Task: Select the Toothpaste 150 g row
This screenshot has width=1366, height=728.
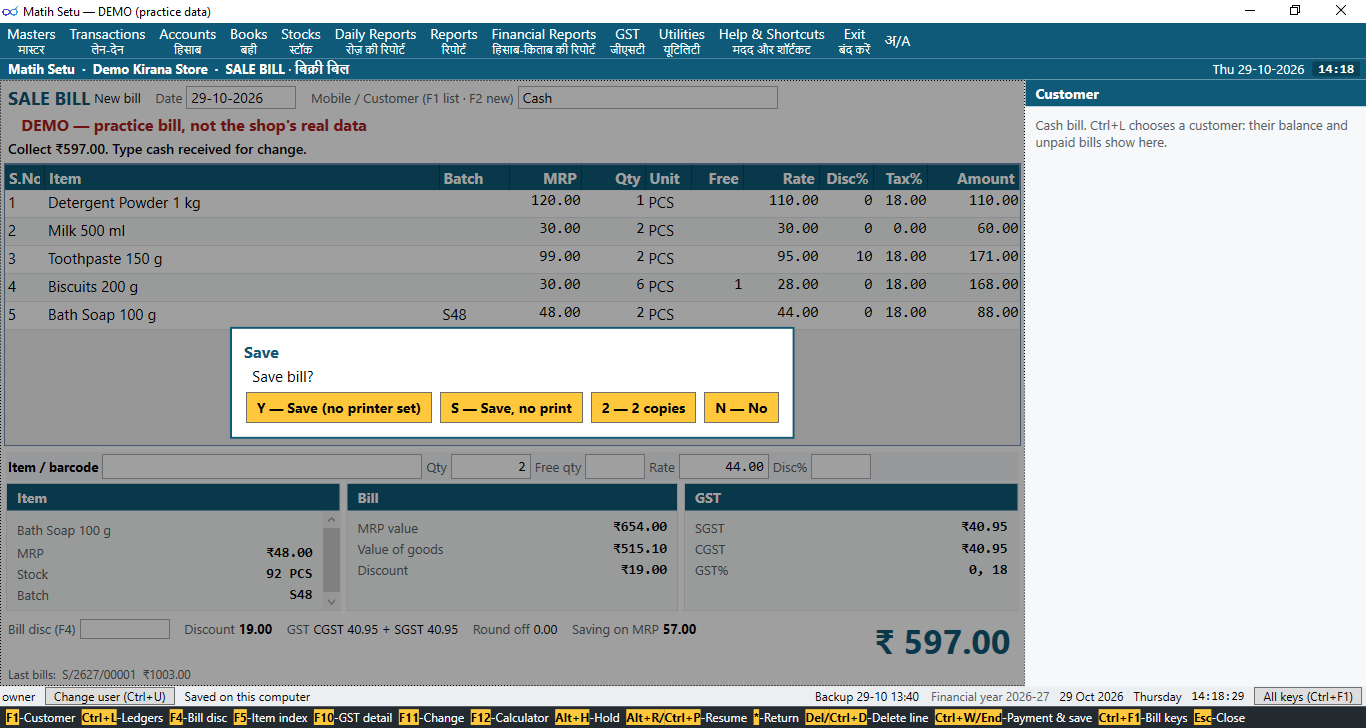Action: 512,259
